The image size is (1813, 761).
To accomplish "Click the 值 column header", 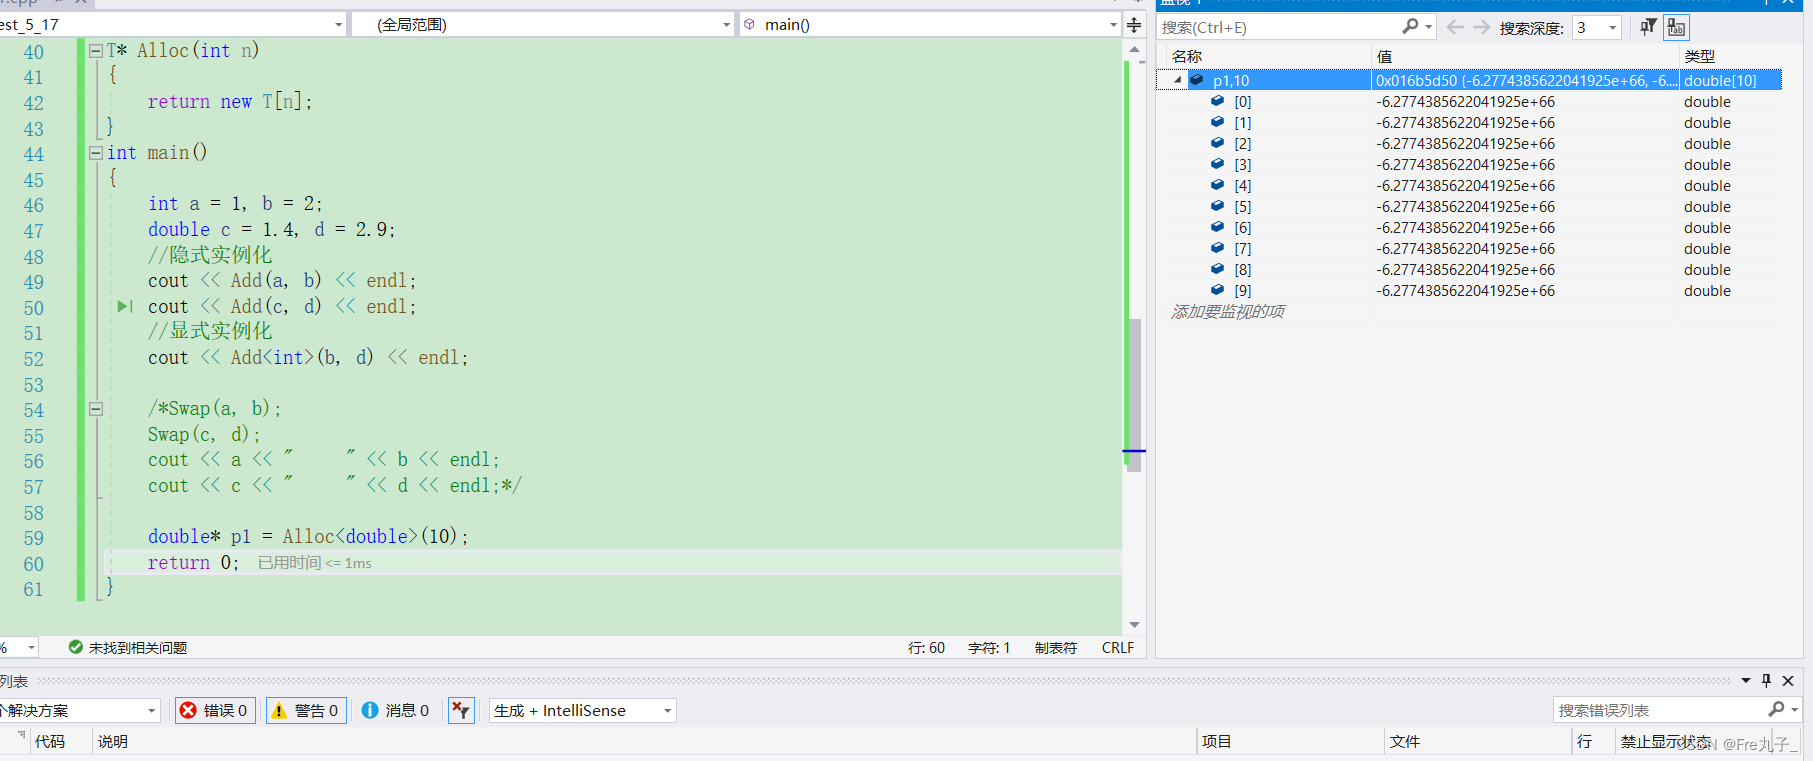I will [1385, 56].
